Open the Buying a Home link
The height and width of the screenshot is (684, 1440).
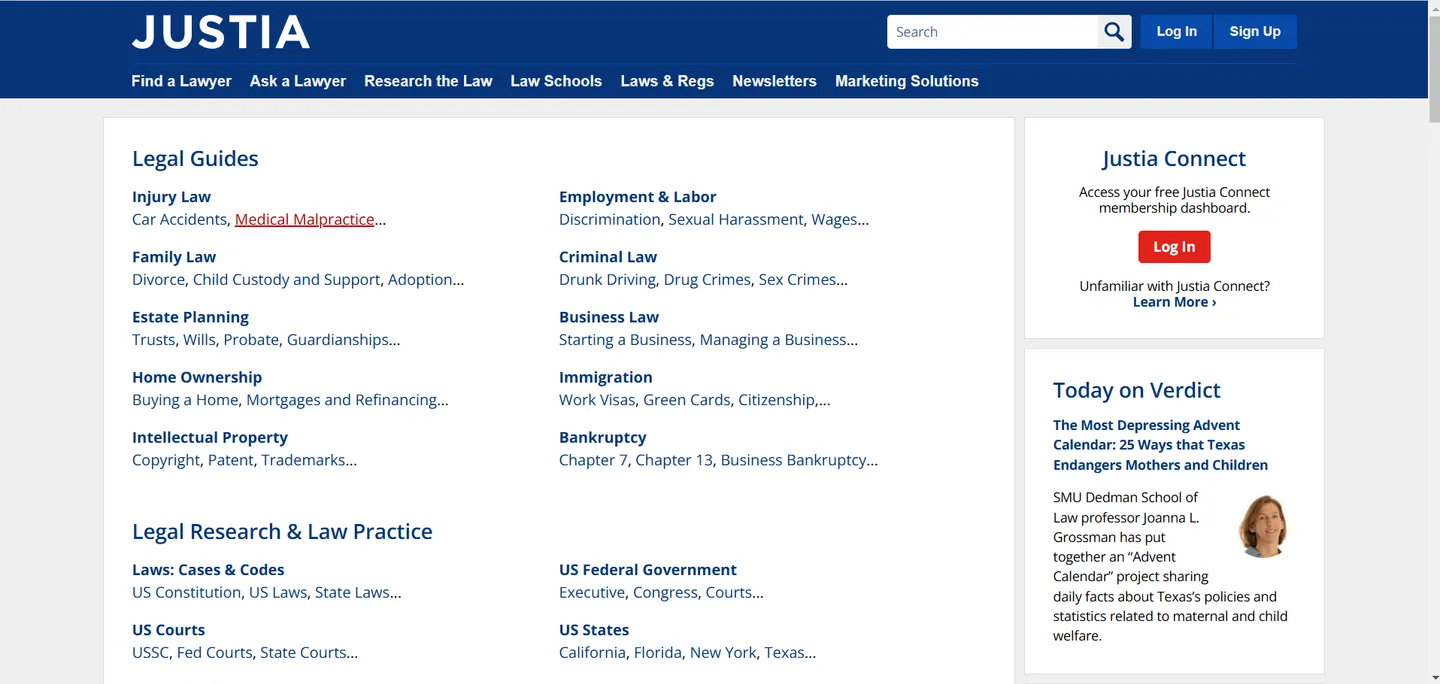tap(185, 399)
